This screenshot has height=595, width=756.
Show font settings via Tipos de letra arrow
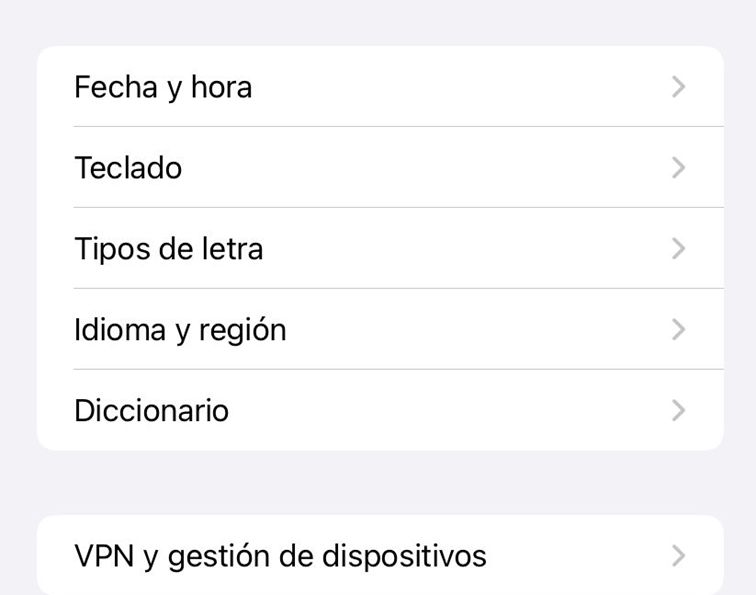pyautogui.click(x=679, y=249)
